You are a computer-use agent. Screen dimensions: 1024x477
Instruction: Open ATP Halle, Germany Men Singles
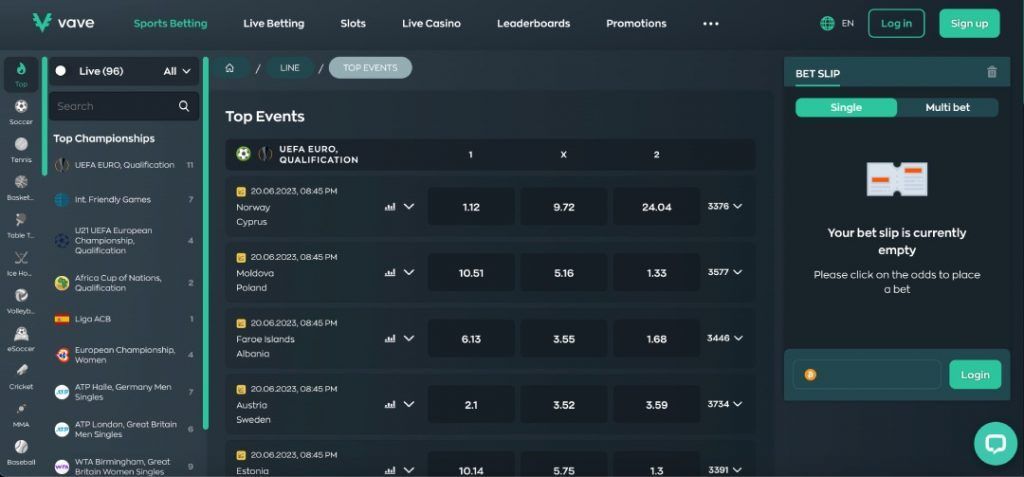[x=123, y=392]
